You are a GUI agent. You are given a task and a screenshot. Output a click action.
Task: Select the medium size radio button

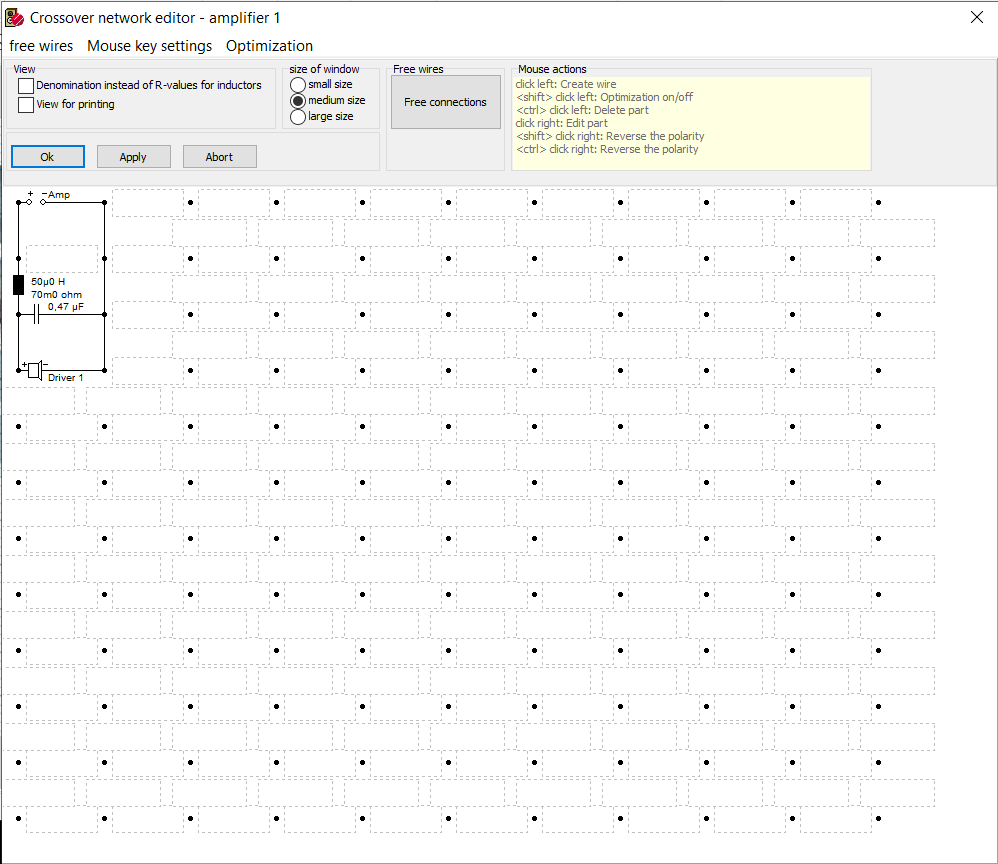[x=298, y=101]
